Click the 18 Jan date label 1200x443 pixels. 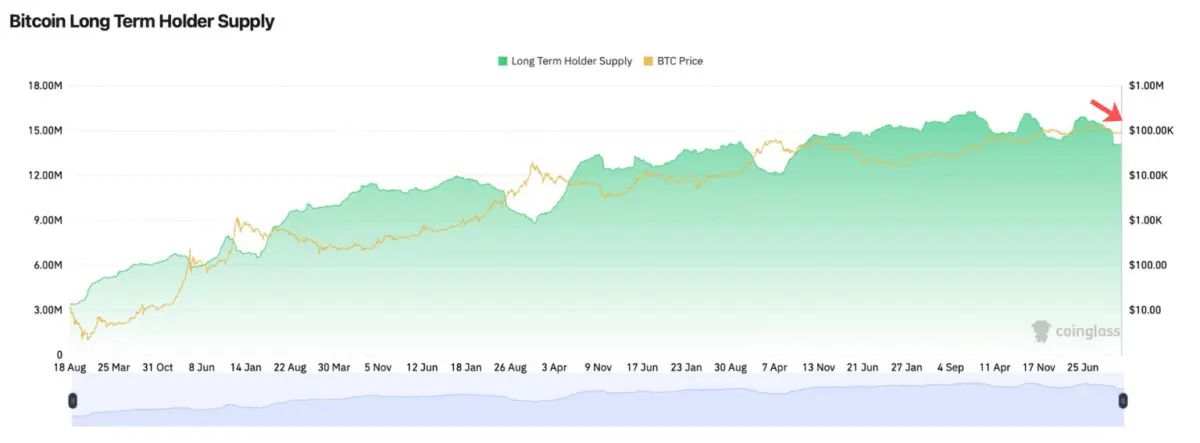(x=466, y=367)
